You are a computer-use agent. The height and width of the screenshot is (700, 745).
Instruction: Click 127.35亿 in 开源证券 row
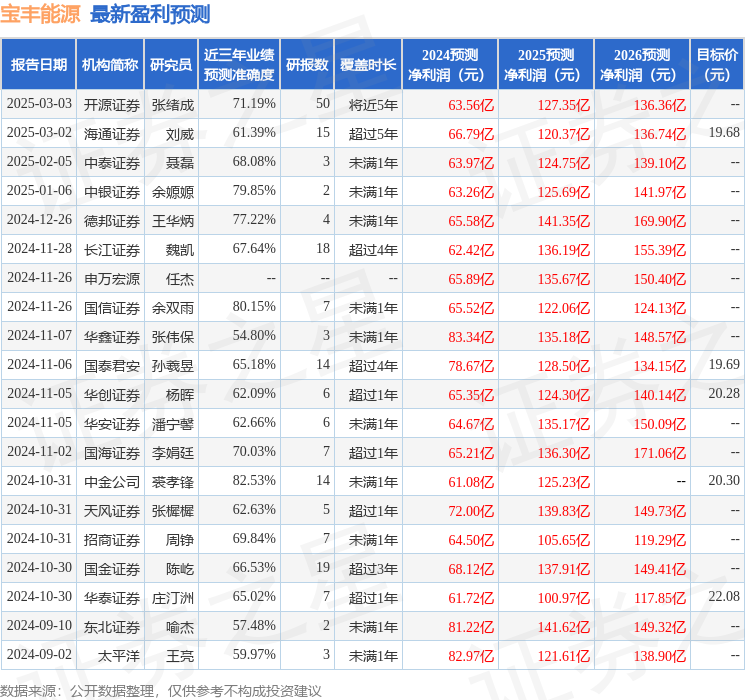[564, 105]
